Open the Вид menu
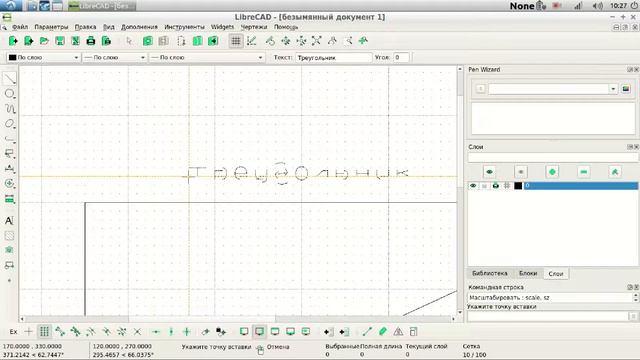Screen dimensions: 640x360 109,27
